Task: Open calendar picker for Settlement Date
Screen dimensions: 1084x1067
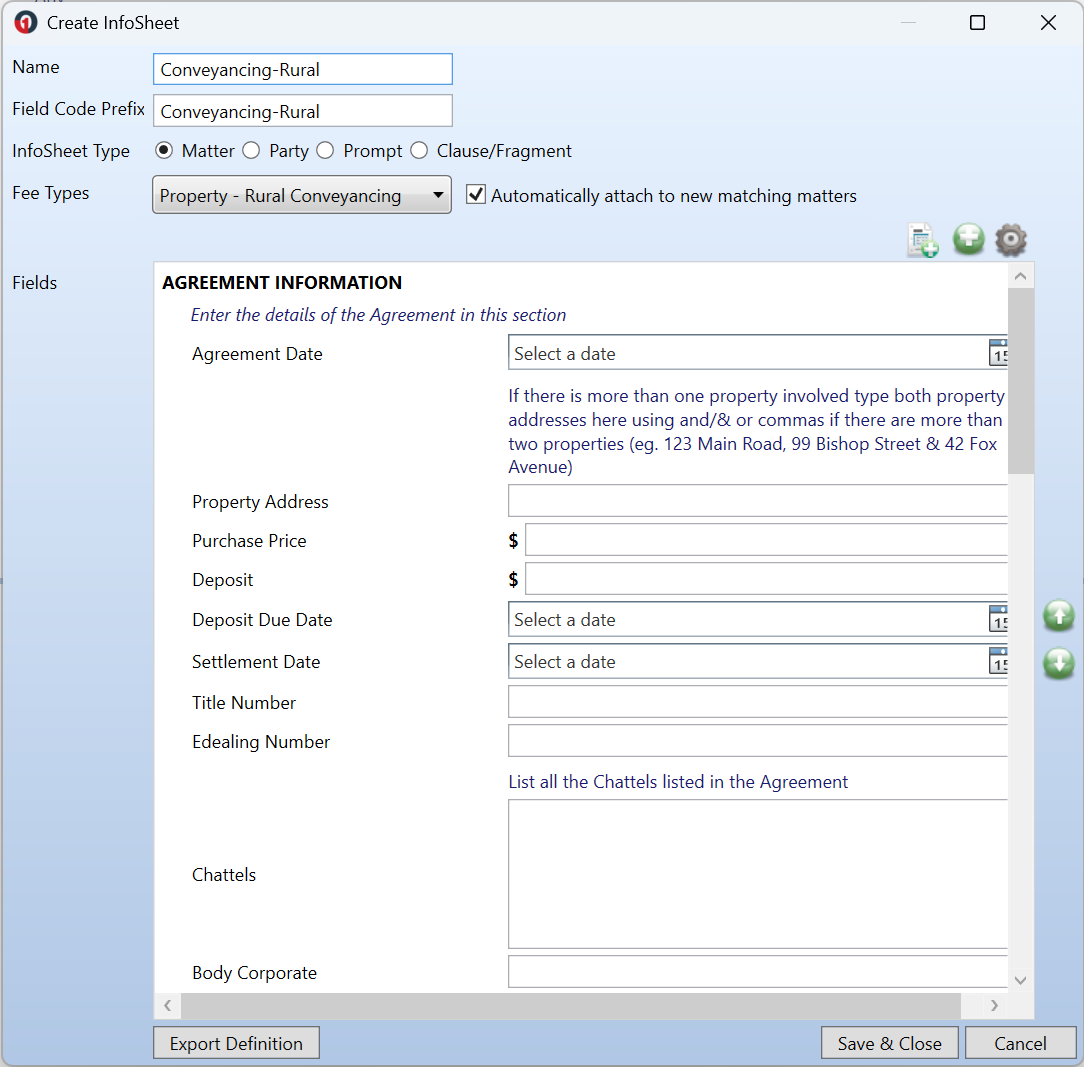Action: [998, 661]
